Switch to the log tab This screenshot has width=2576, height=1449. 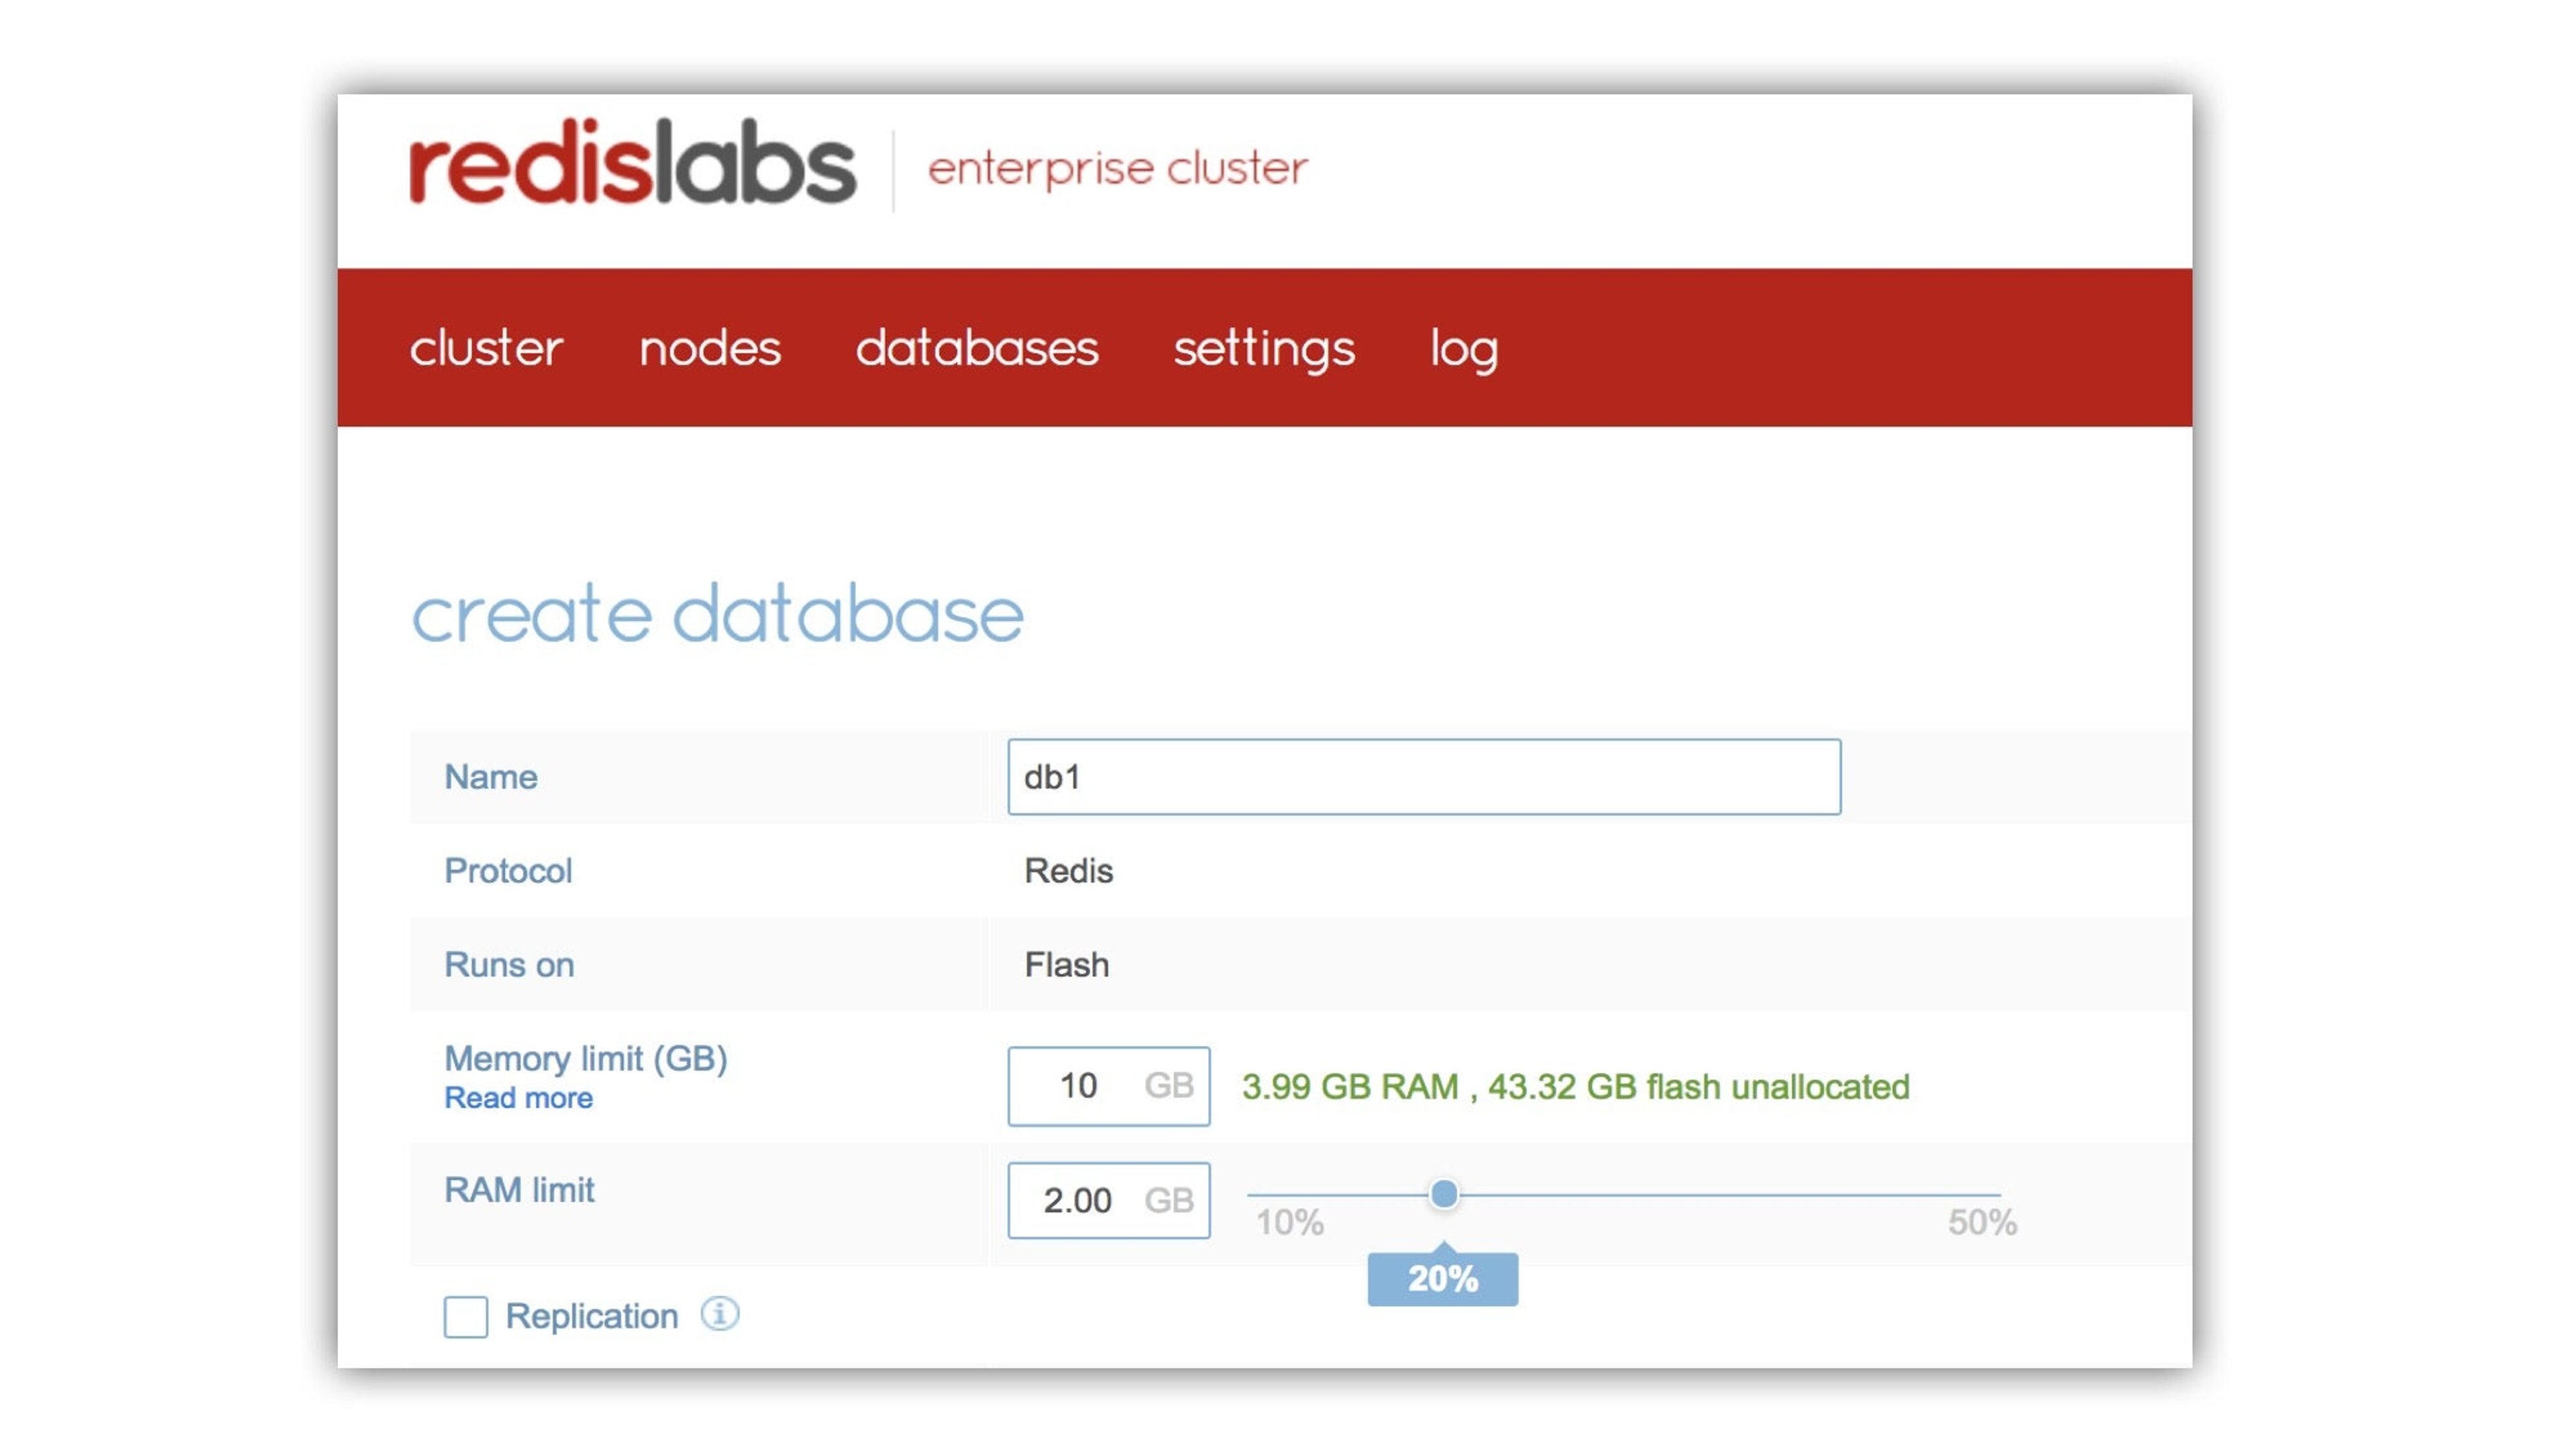click(1463, 349)
